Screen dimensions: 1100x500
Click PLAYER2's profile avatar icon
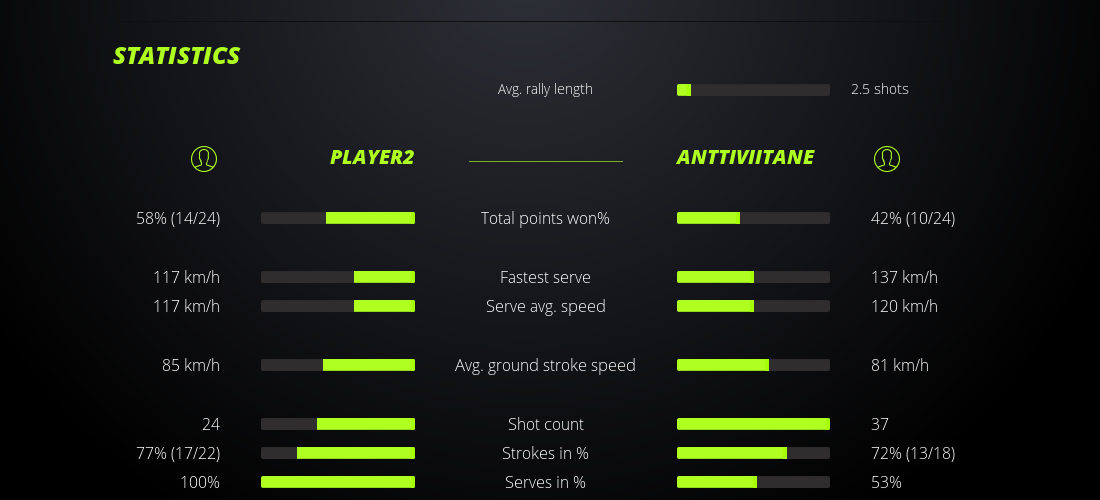203,158
